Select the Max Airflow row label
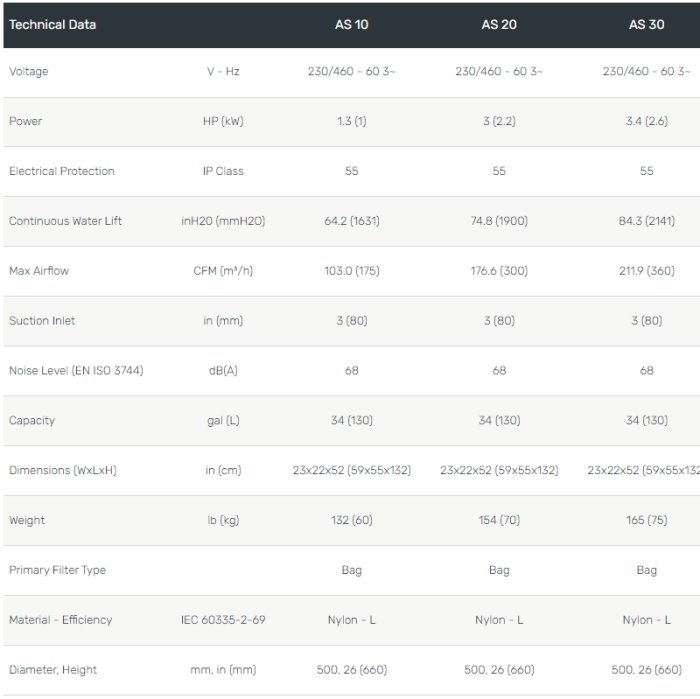700x699 pixels. (x=39, y=271)
